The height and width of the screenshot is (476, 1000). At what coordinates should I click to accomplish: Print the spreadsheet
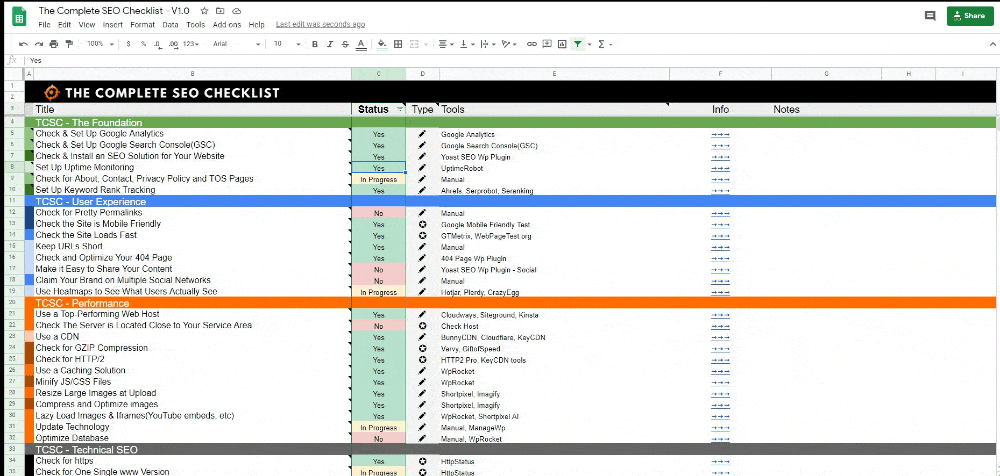(x=54, y=44)
